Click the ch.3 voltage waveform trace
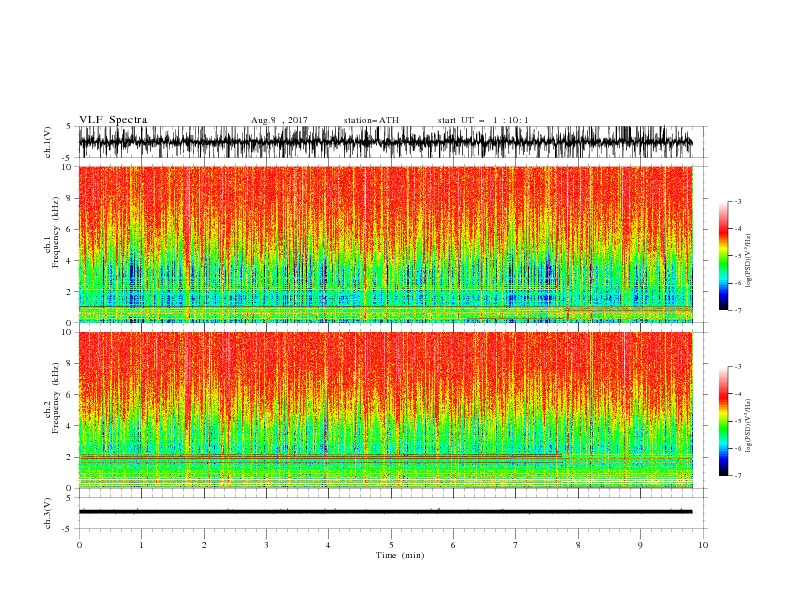Viewport: 792px width, 612px height. pyautogui.click(x=385, y=512)
